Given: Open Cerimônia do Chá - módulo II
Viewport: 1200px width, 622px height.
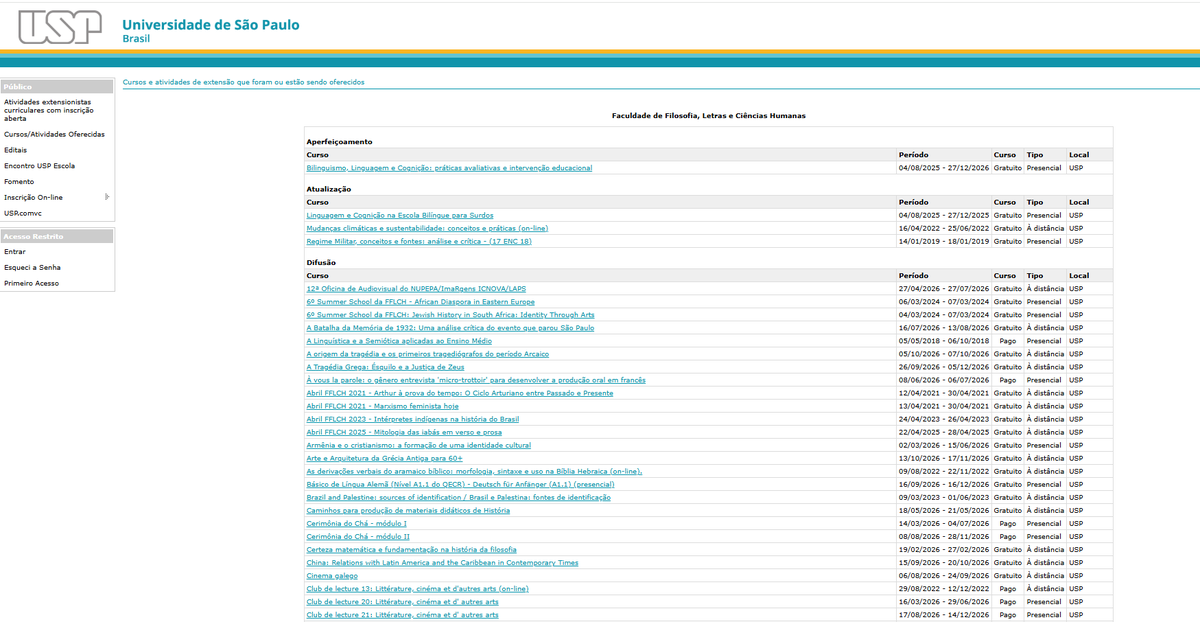Looking at the screenshot, I should [357, 536].
